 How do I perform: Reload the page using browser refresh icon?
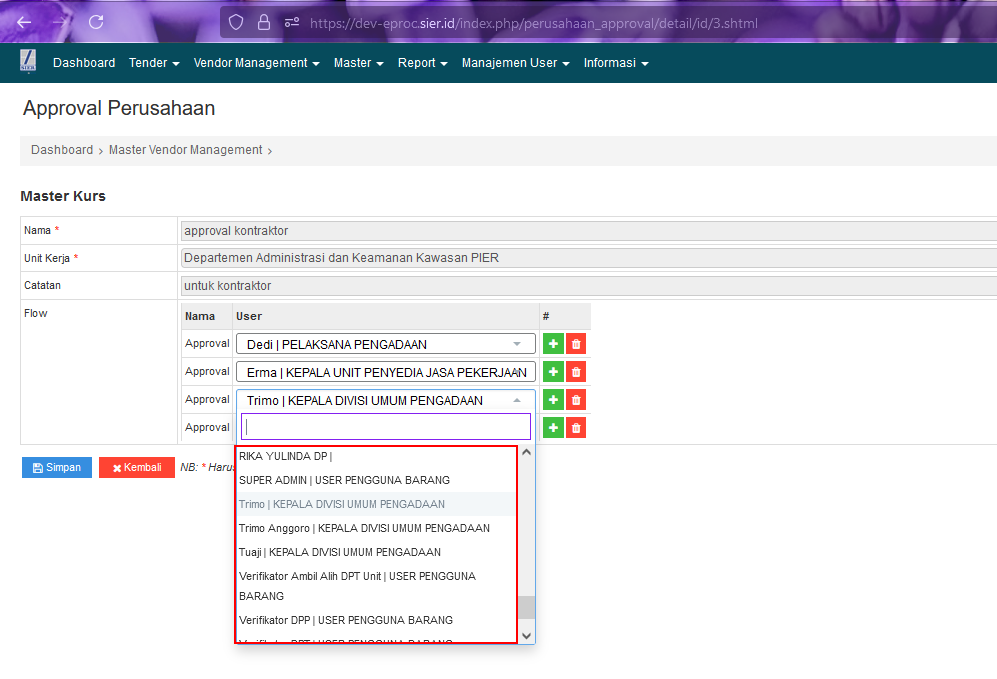[x=96, y=22]
